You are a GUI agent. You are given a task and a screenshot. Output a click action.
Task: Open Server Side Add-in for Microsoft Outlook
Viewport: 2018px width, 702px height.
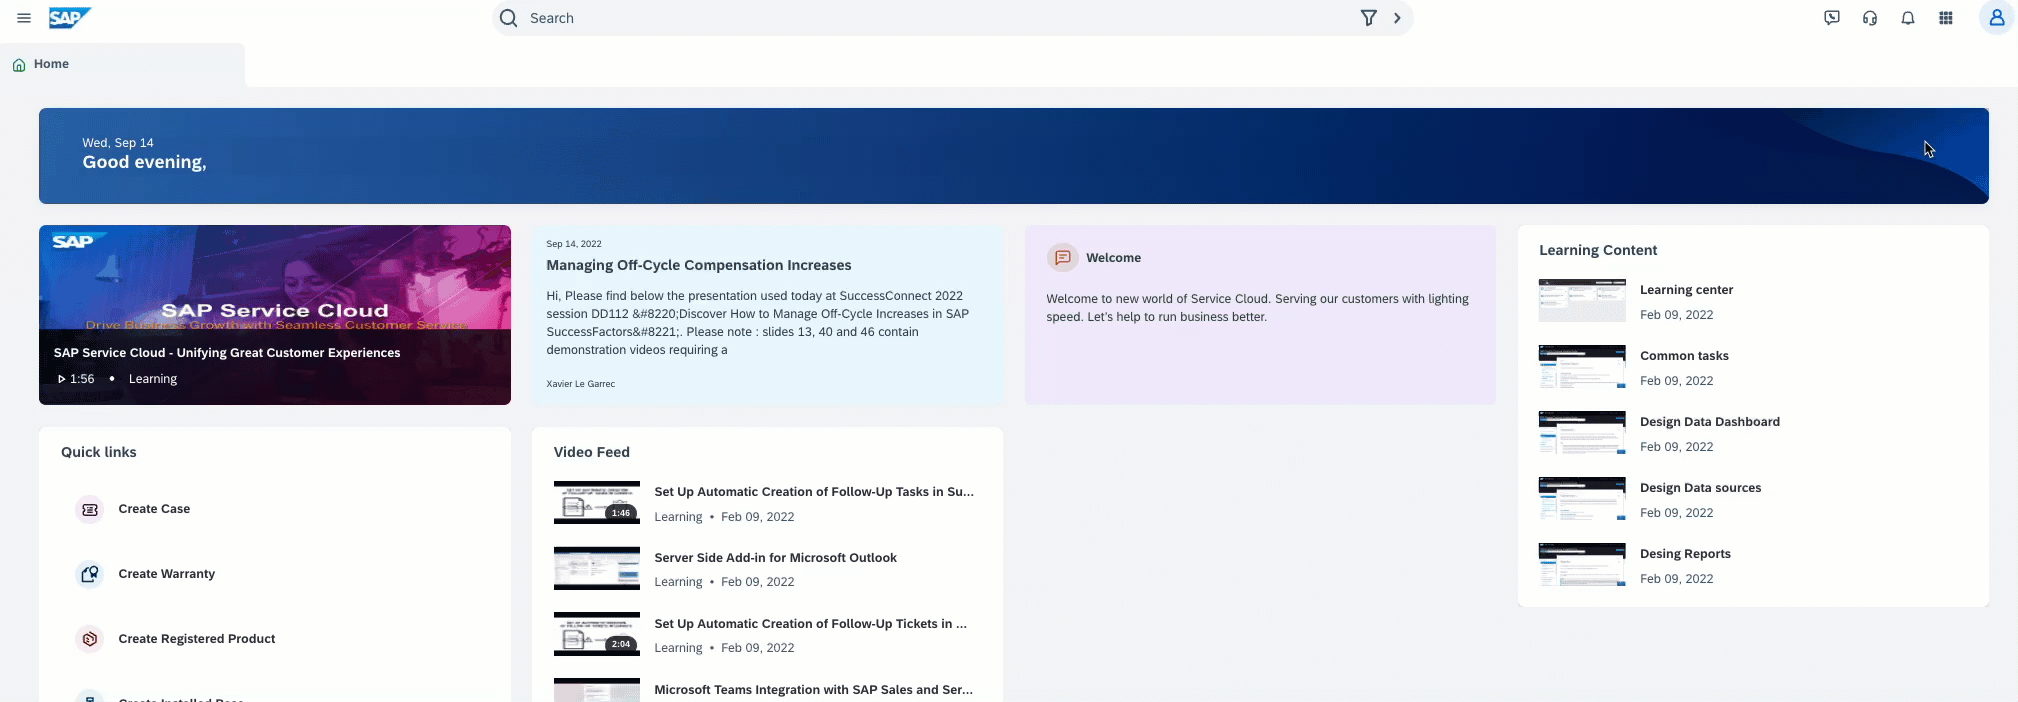coord(775,558)
